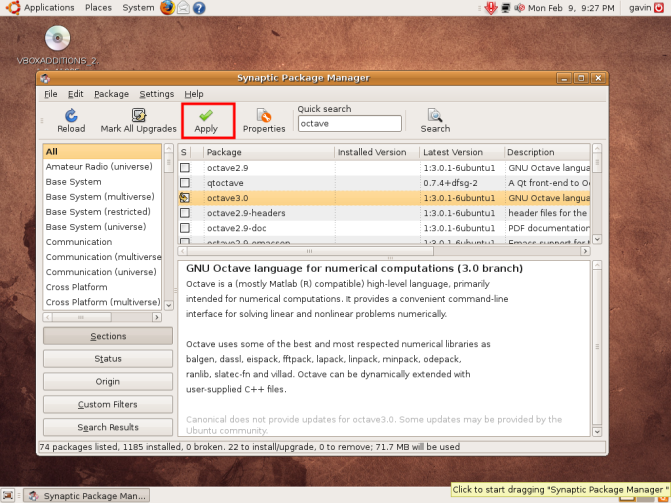
Task: Sort by the S status column header
Action: pyautogui.click(x=184, y=152)
